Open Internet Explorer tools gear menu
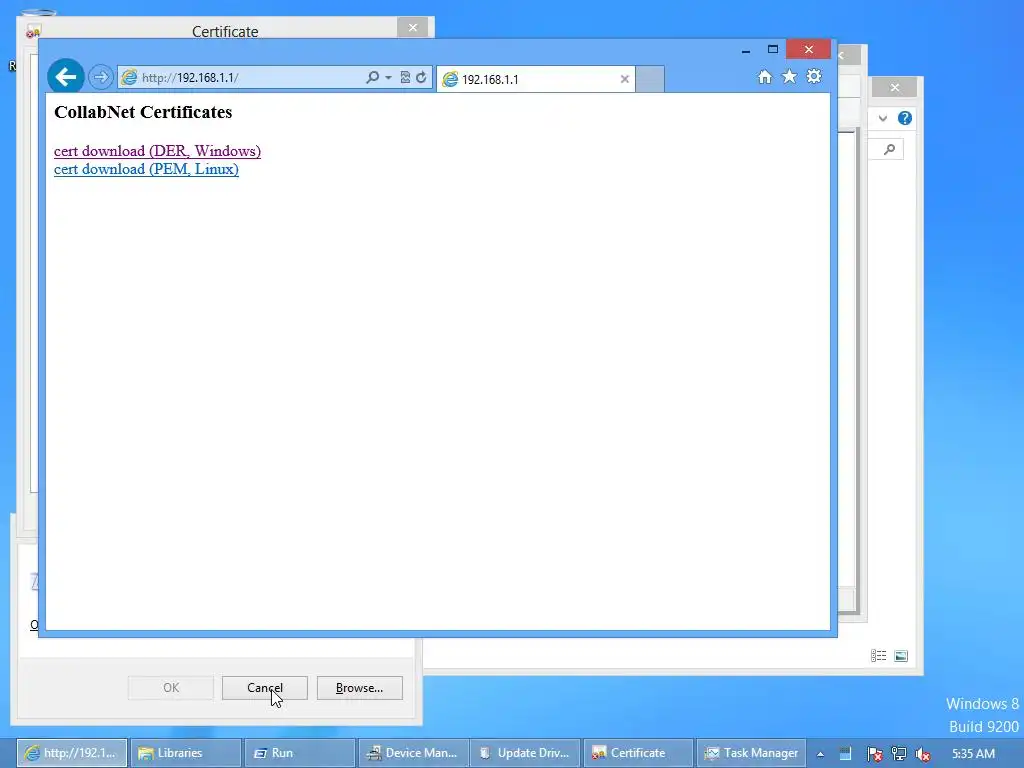The image size is (1024, 768). (x=814, y=76)
